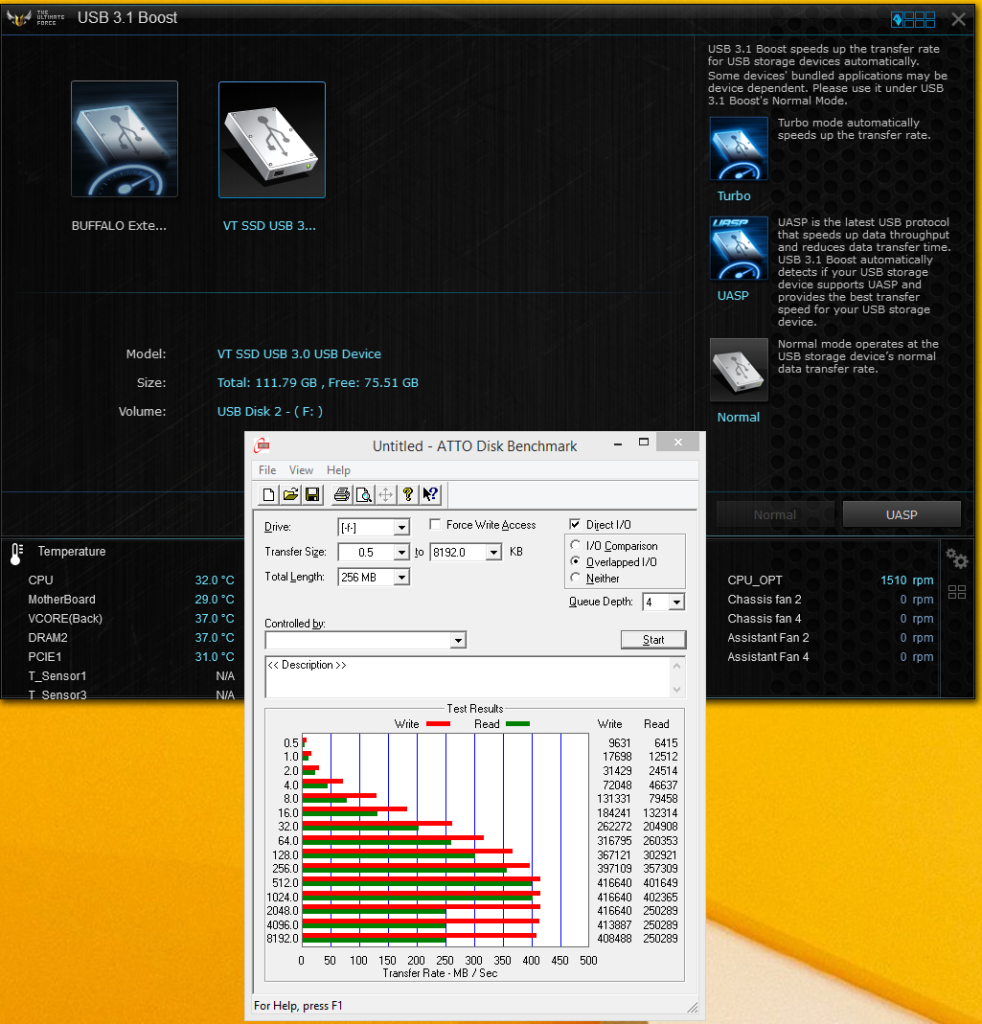Choose the Turbo mode icon

[x=738, y=149]
